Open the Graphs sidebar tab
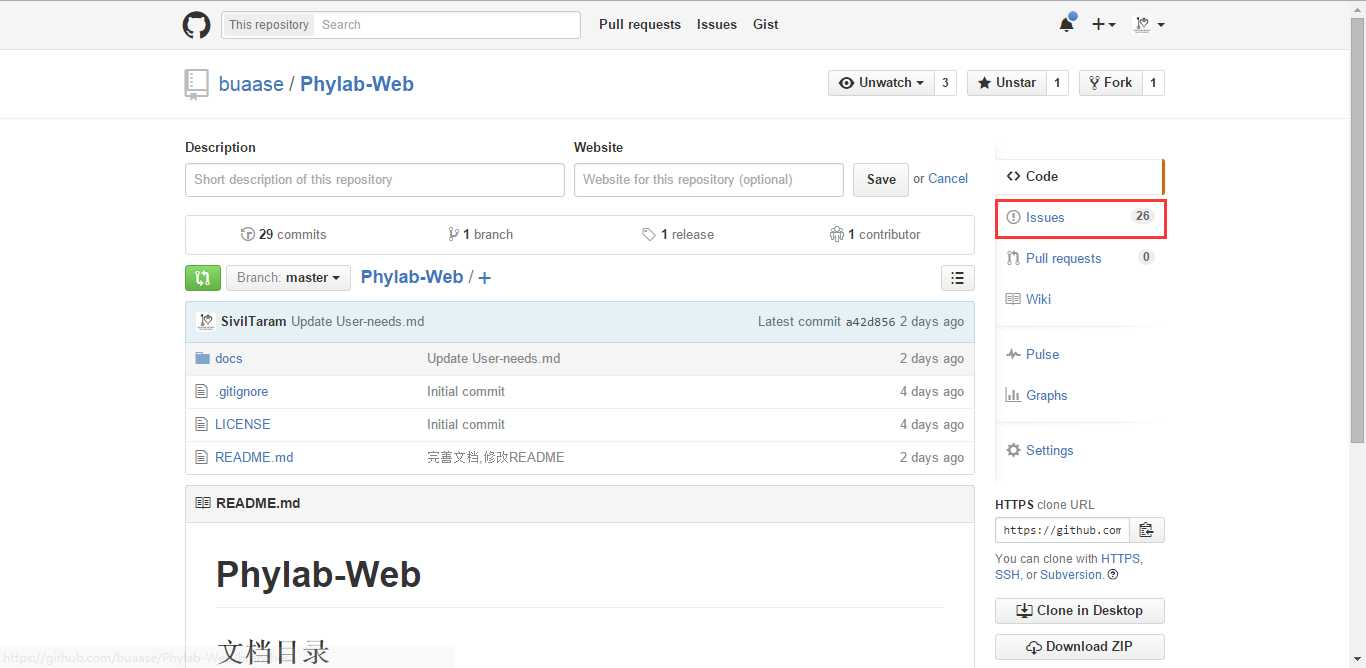1366x668 pixels. [1080, 395]
